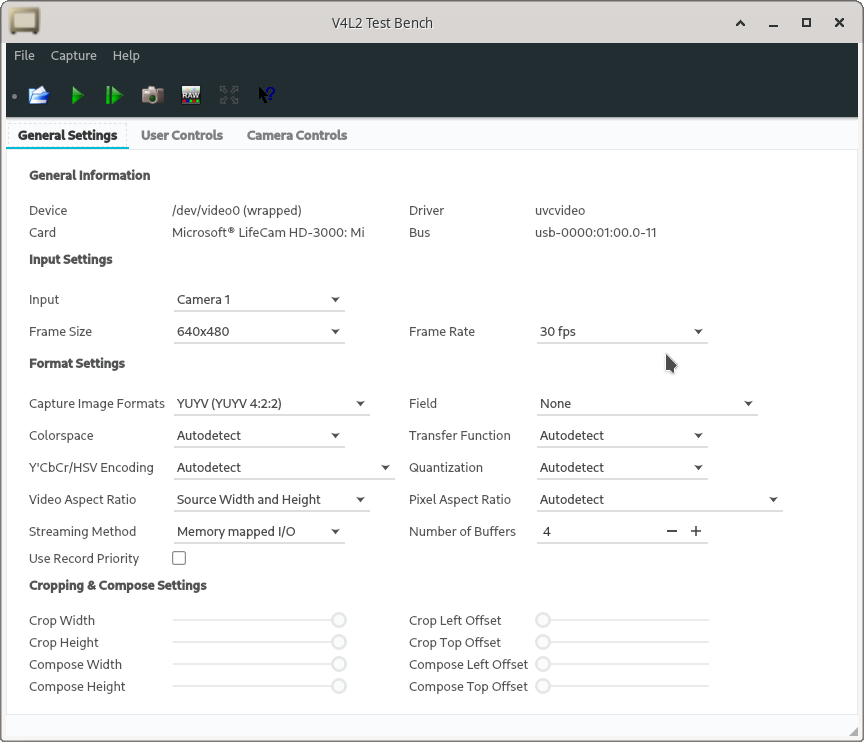The image size is (864, 742).
Task: Click the step frame icon
Action: click(114, 95)
